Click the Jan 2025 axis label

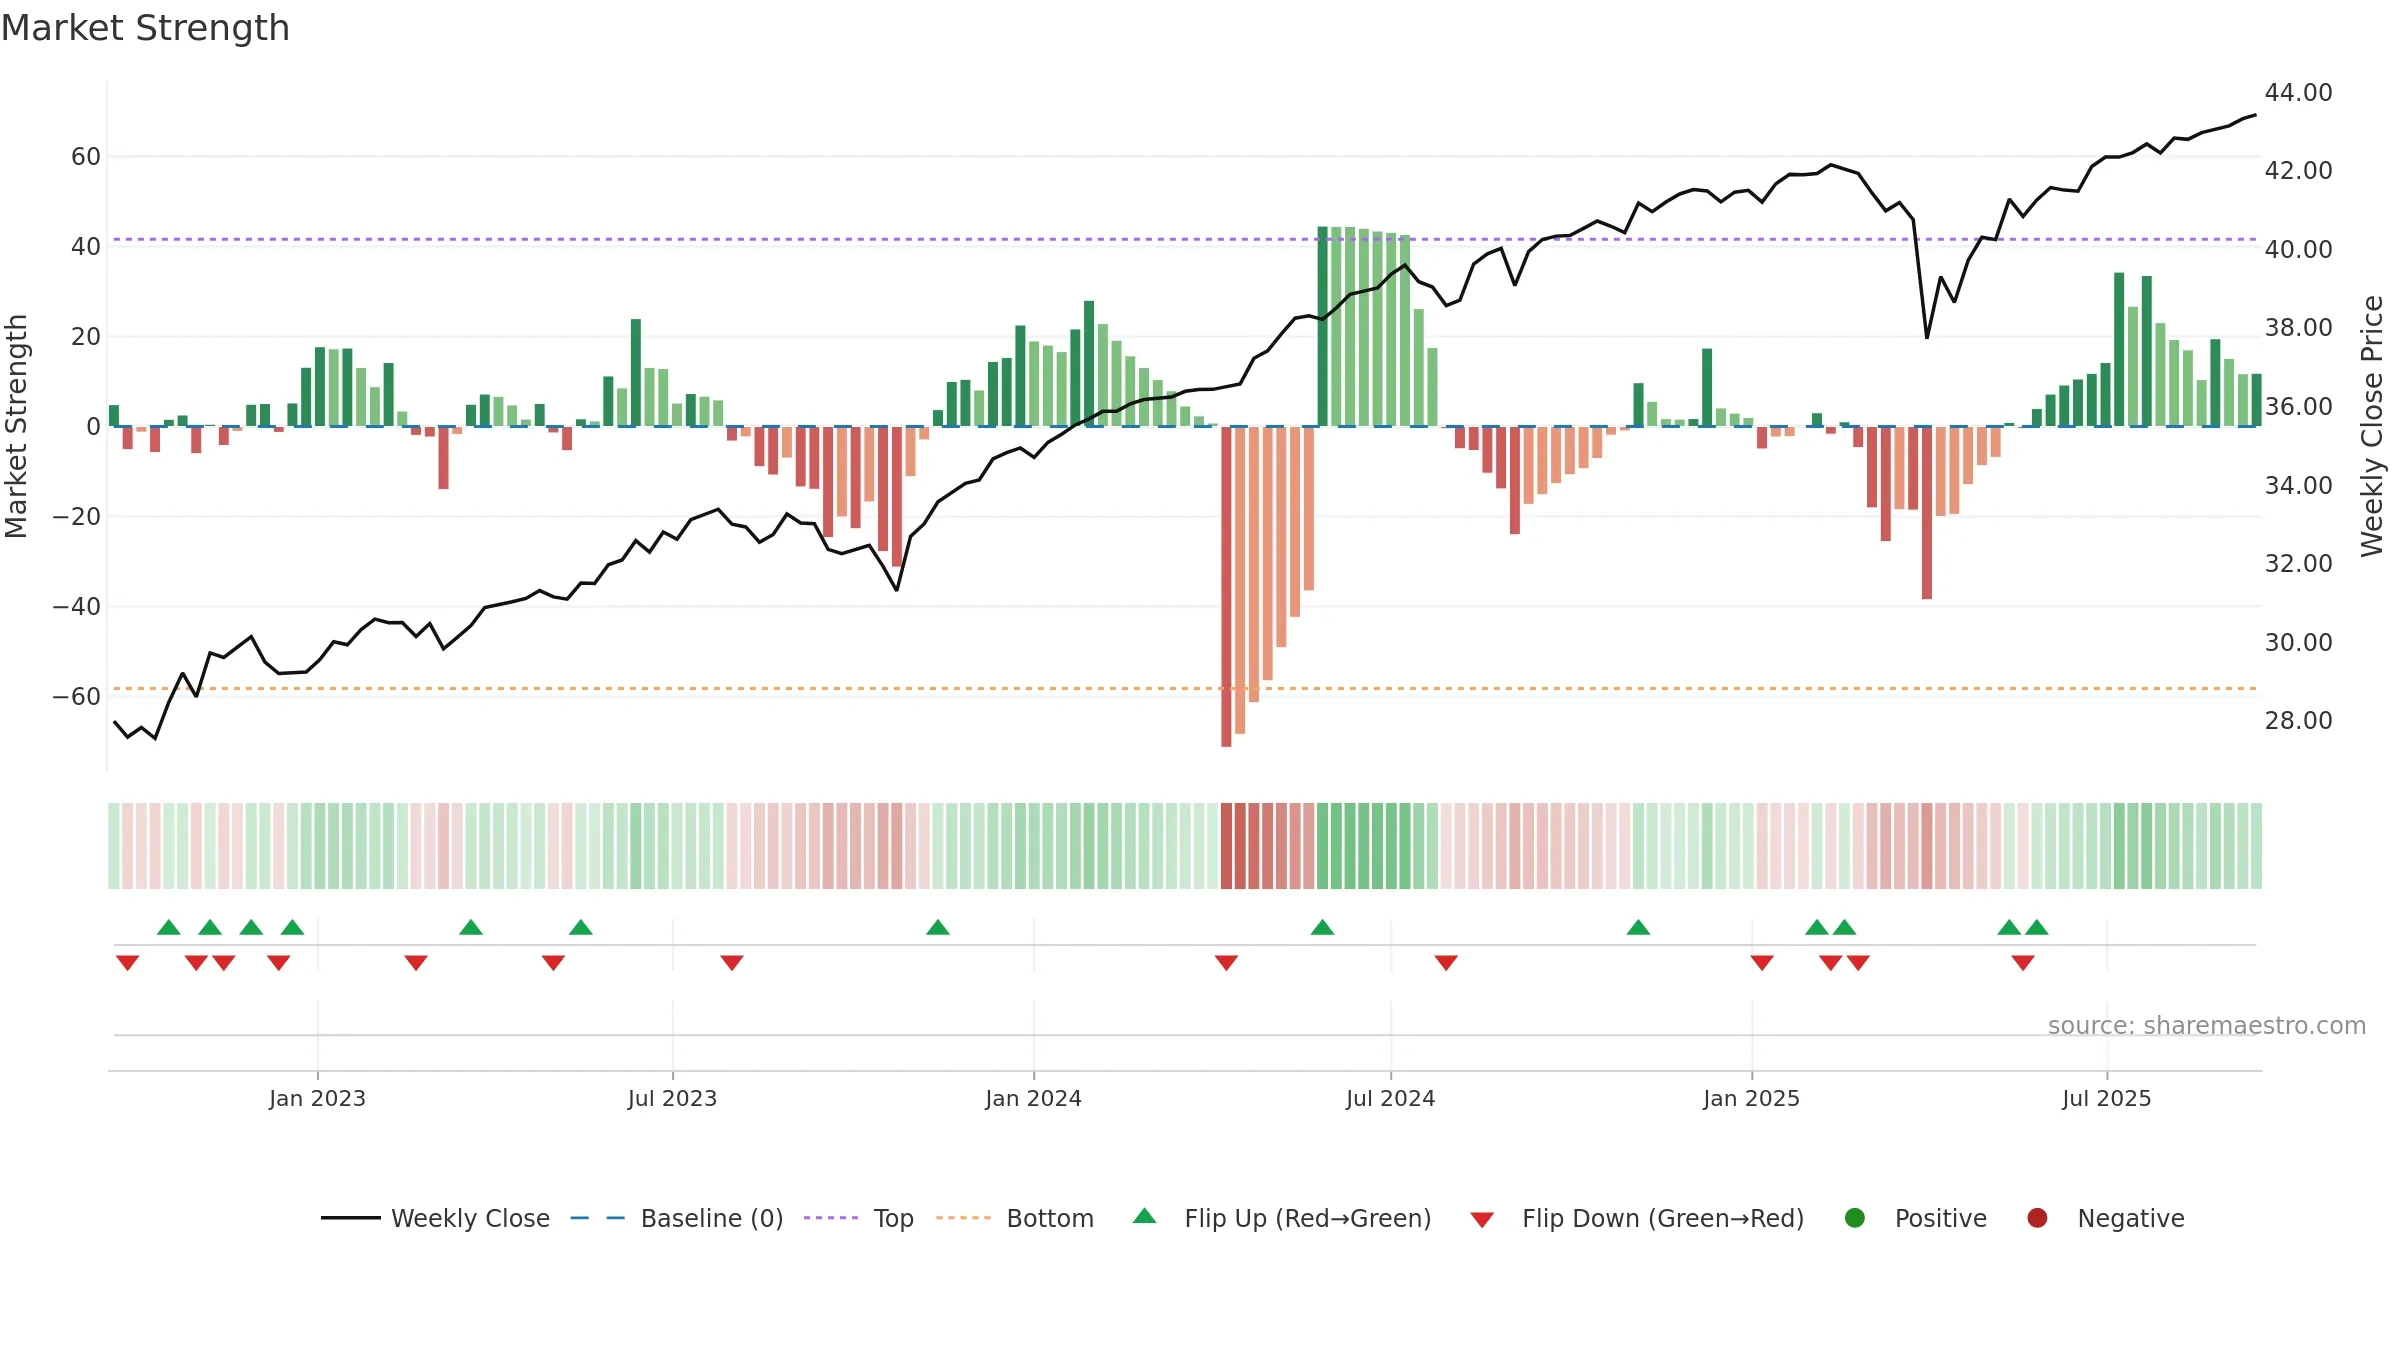coord(1751,1098)
